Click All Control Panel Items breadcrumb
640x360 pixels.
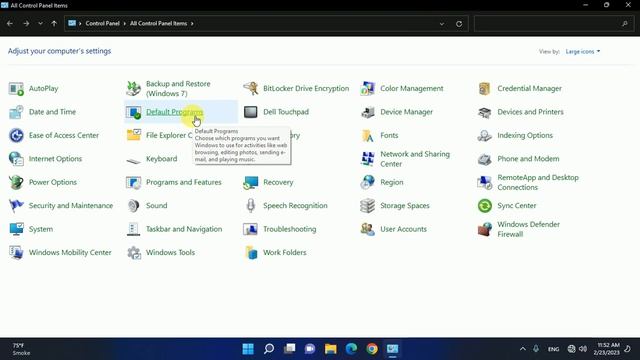(x=158, y=24)
